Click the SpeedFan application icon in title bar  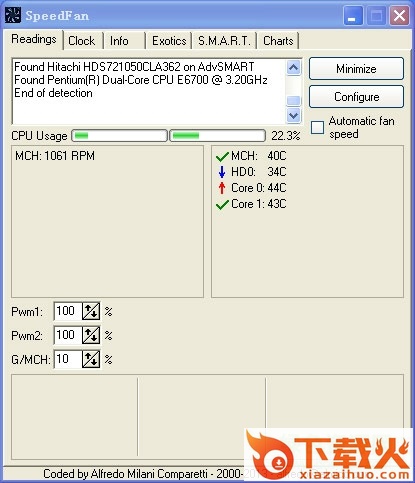point(13,15)
